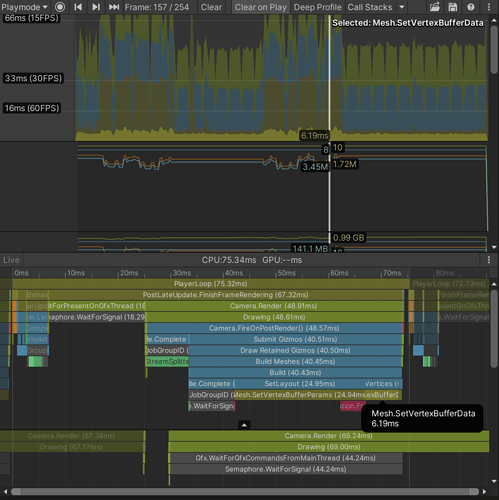Toggle the Live view button

pos(11,260)
